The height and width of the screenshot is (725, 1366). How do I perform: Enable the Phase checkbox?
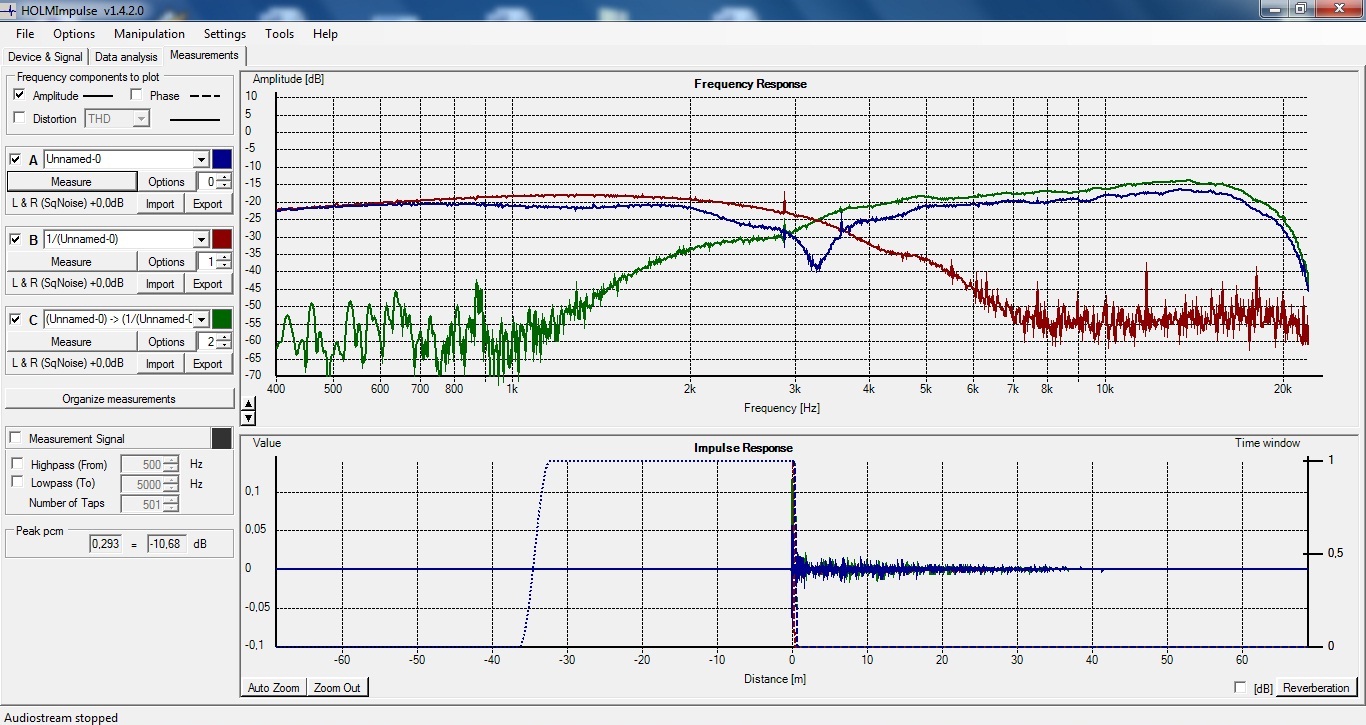click(x=138, y=95)
